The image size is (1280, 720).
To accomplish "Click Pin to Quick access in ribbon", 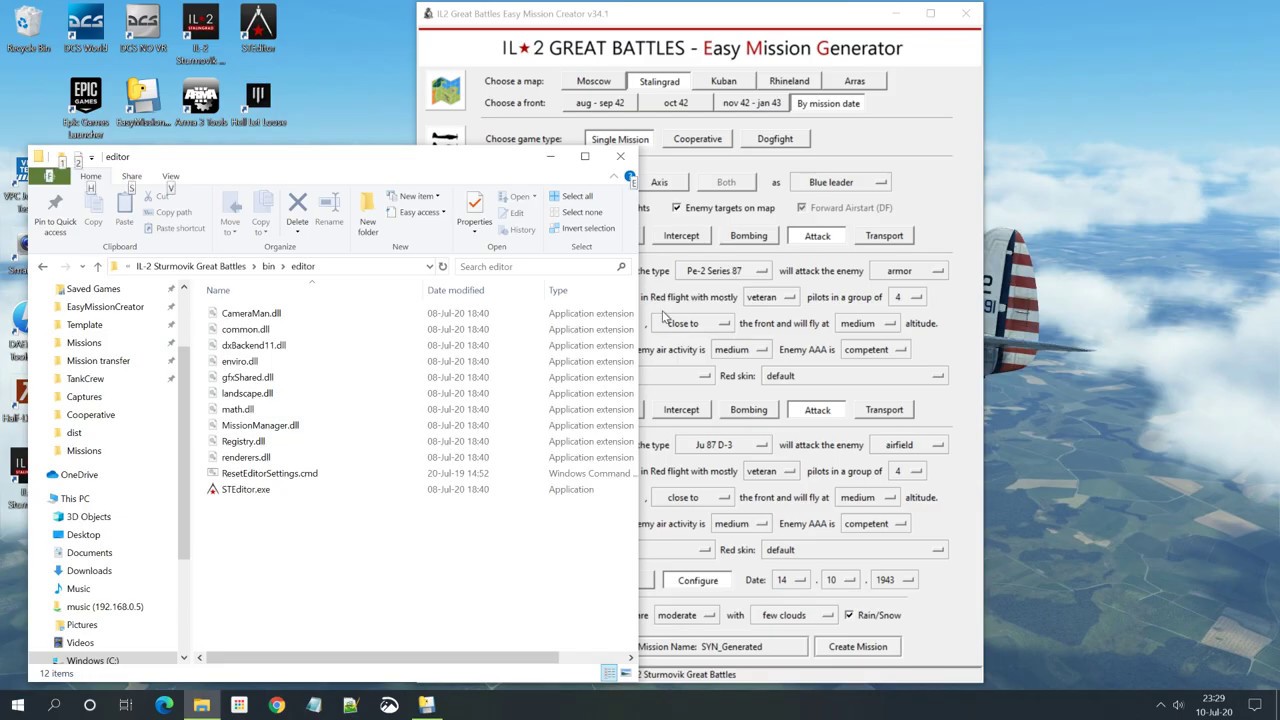I will (x=55, y=214).
